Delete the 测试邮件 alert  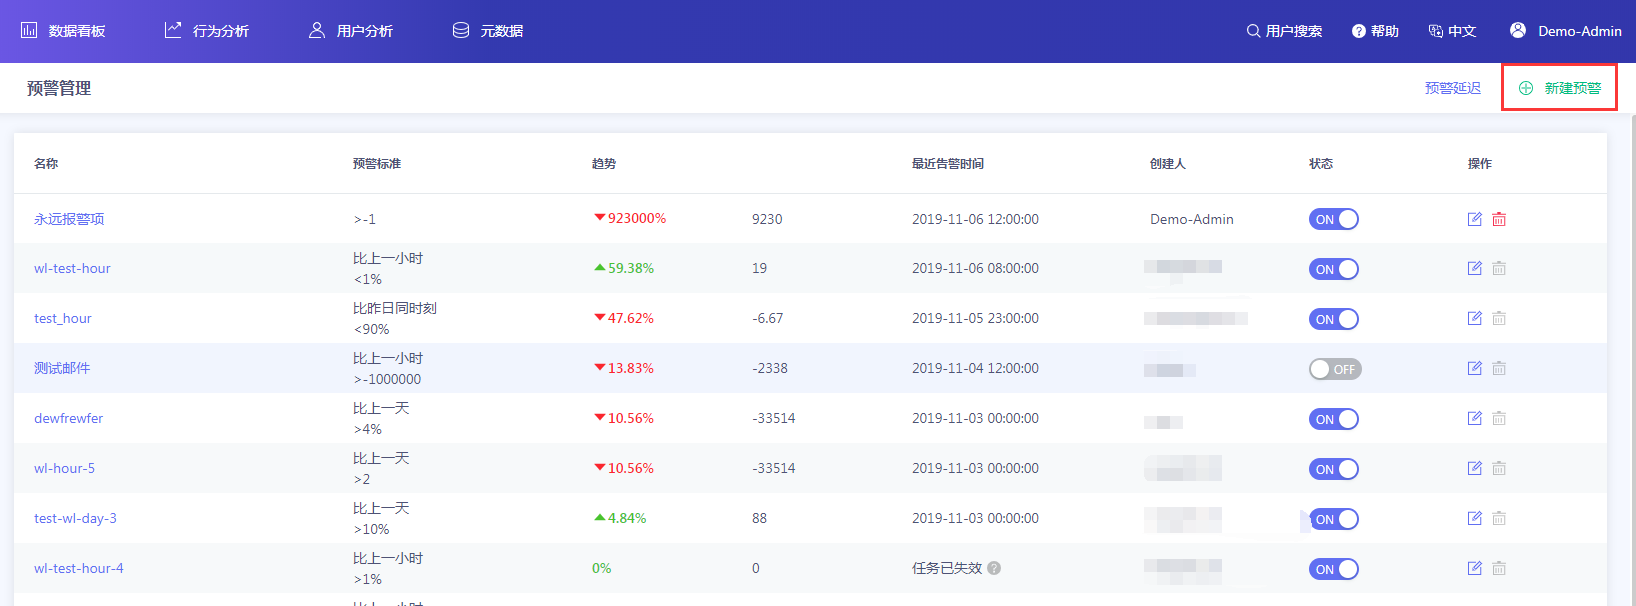[x=1499, y=368]
